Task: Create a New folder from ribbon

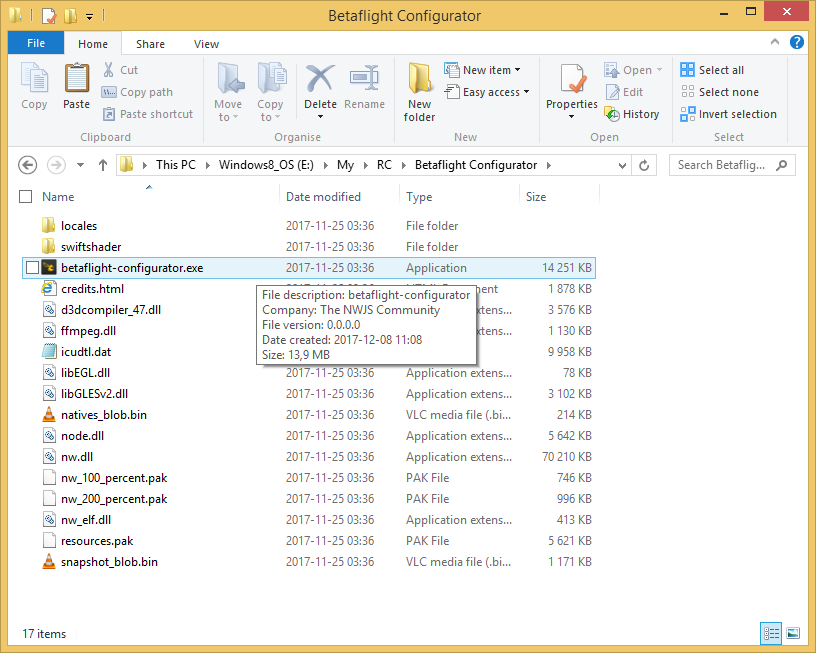Action: [419, 93]
